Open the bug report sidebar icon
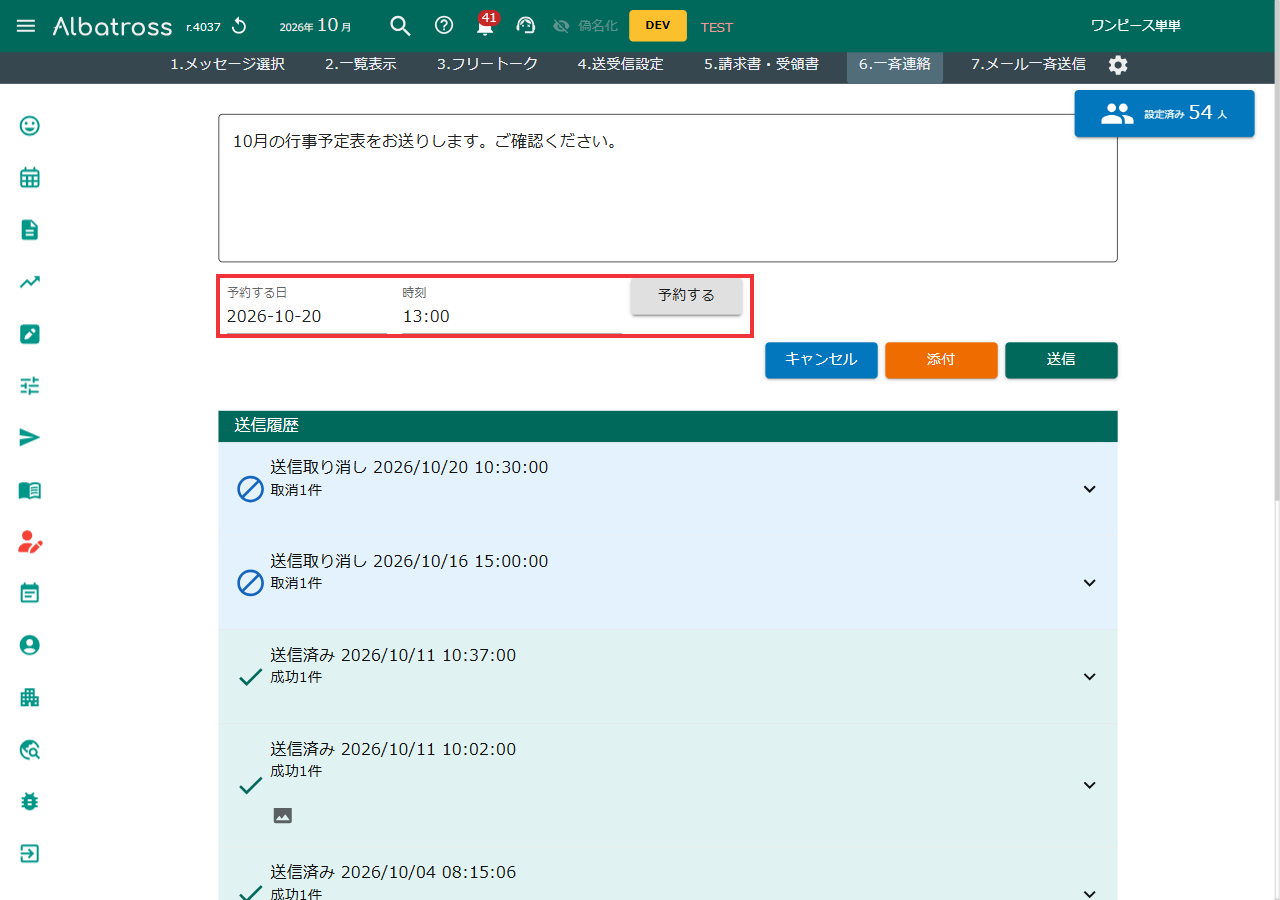 point(30,802)
